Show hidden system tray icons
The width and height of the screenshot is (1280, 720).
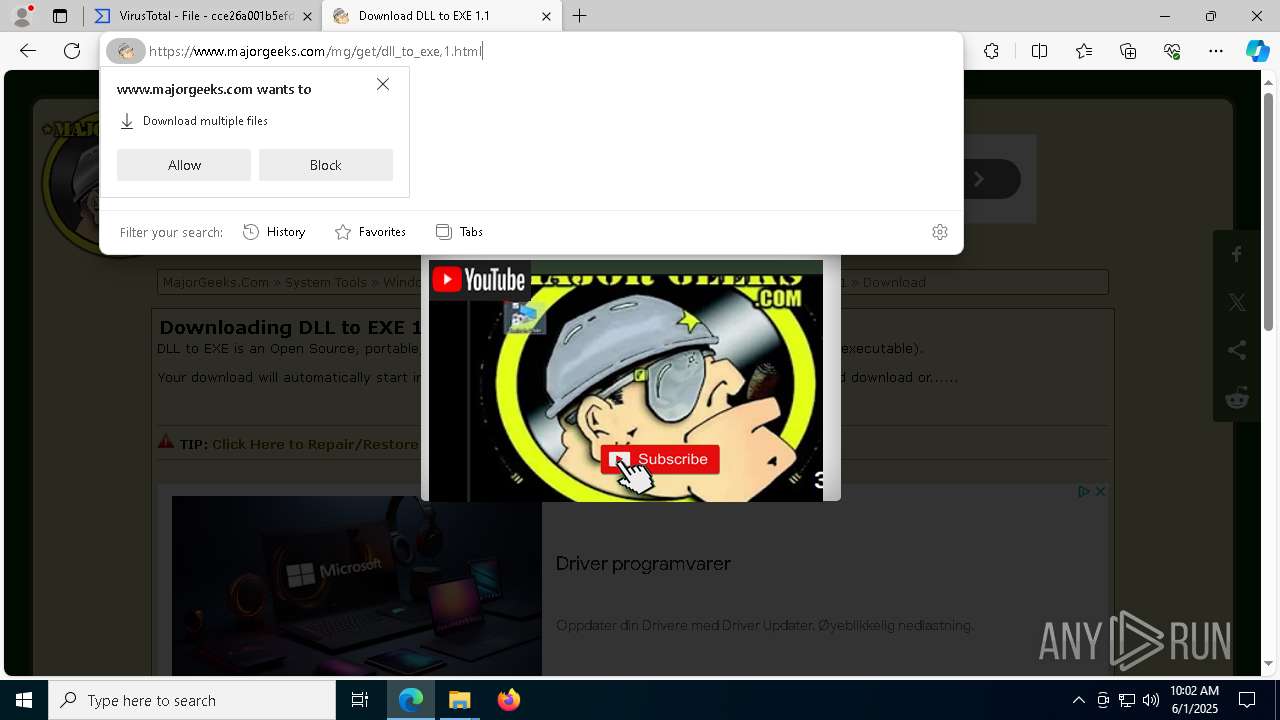click(1078, 700)
